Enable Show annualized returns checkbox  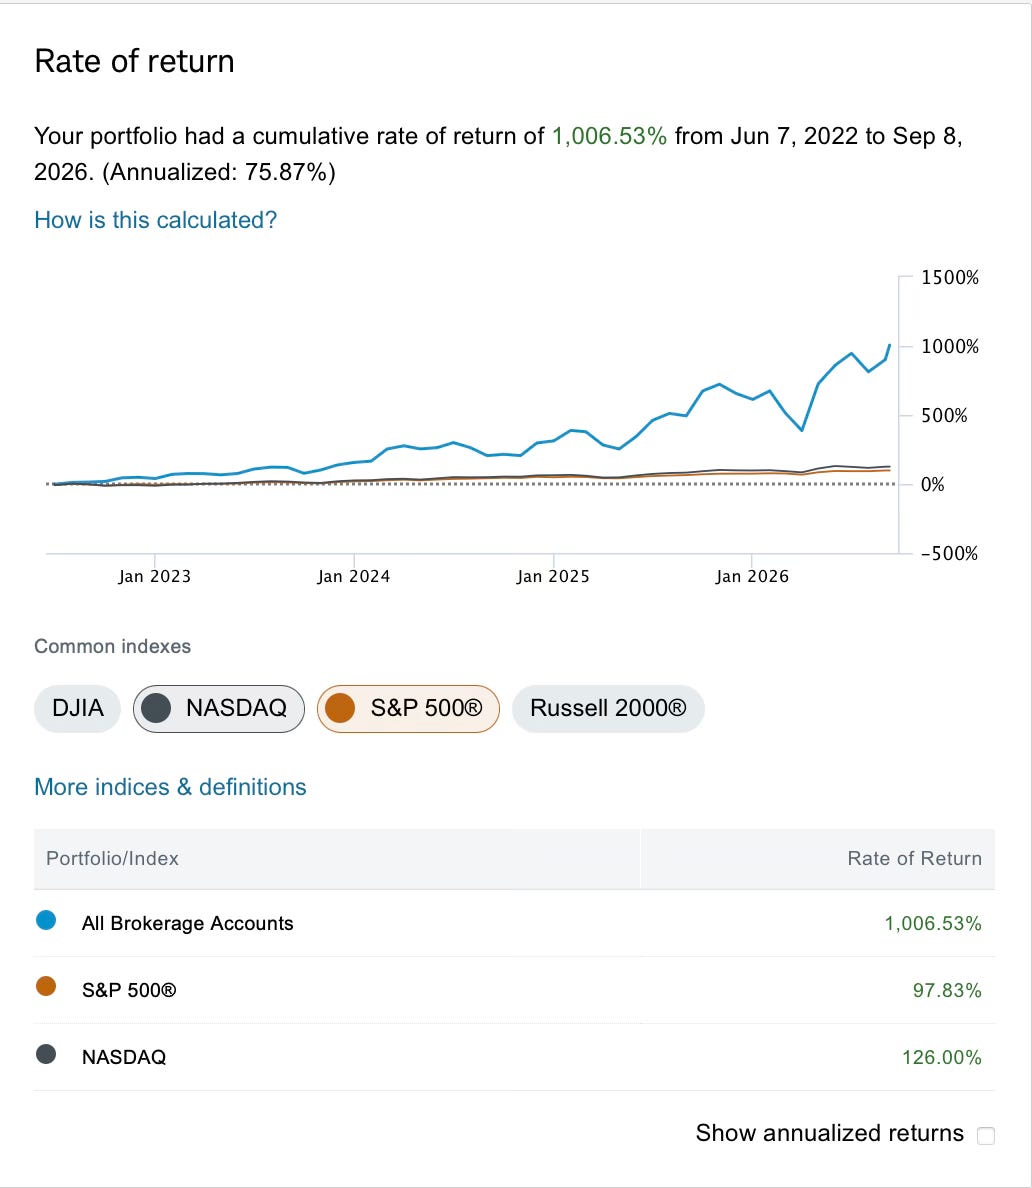click(986, 1136)
